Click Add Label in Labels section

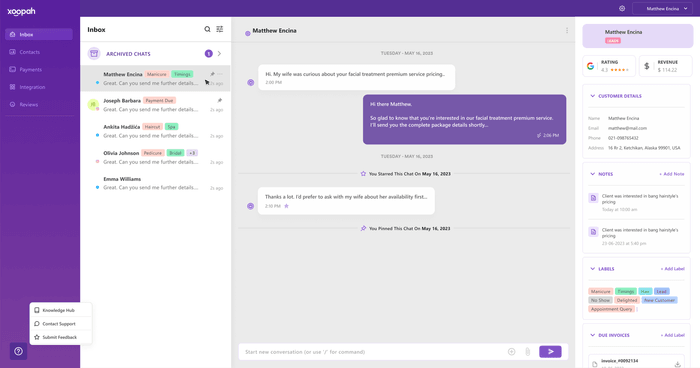pos(672,269)
